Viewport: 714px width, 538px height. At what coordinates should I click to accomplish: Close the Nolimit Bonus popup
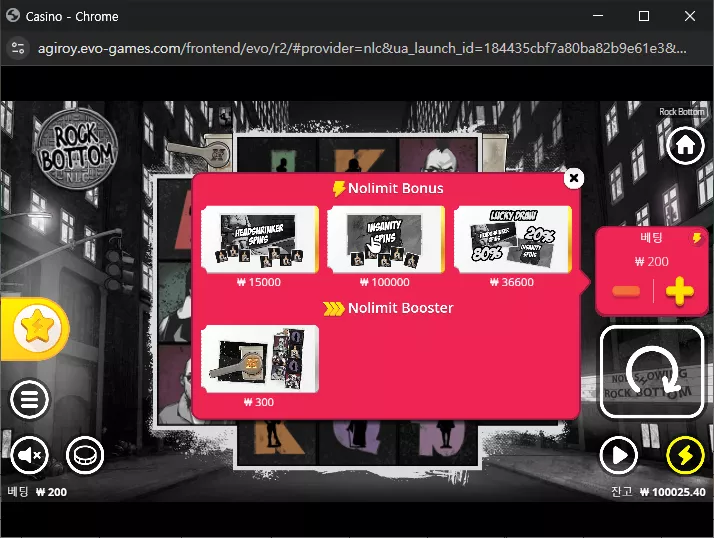click(x=574, y=178)
